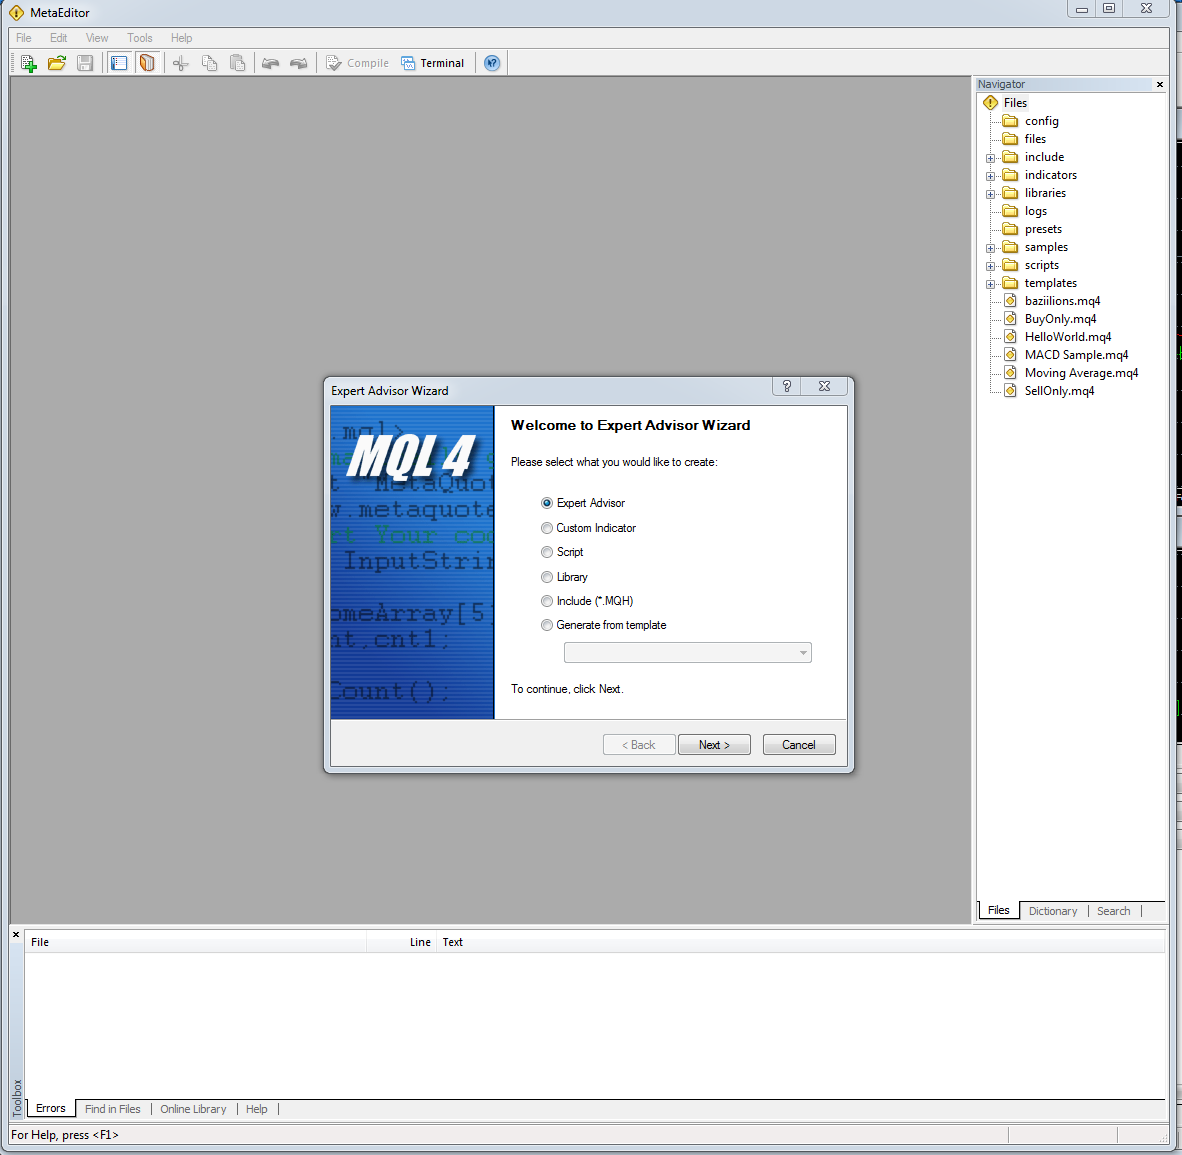Cancel the Expert Advisor Wizard

pos(798,745)
